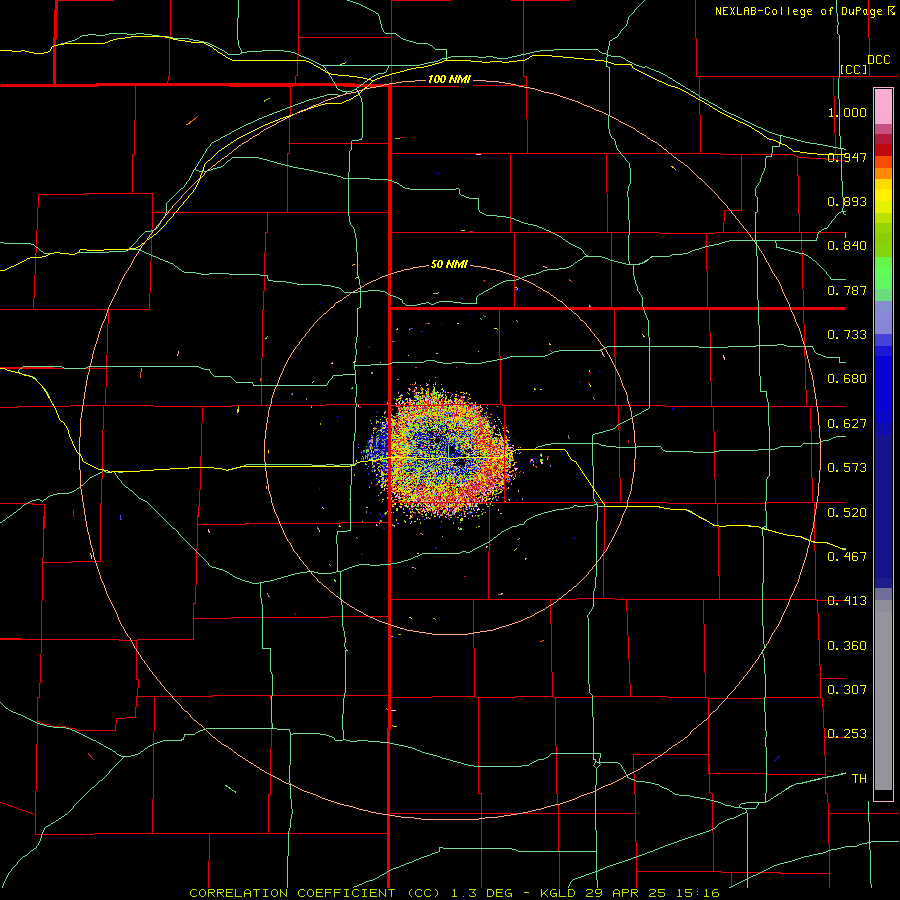Click the 0.893 scale value
Image resolution: width=900 pixels, height=900 pixels.
click(847, 201)
